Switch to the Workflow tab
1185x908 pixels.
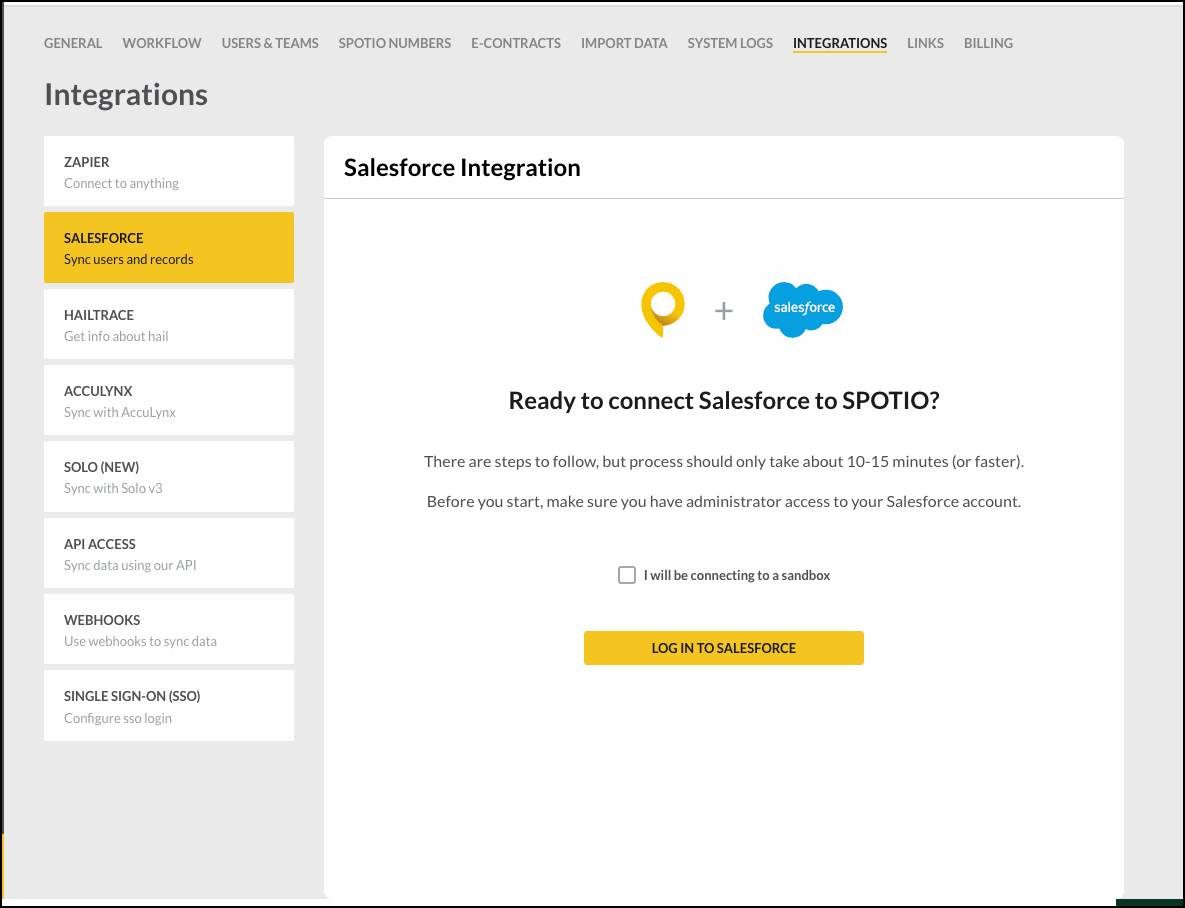click(162, 43)
